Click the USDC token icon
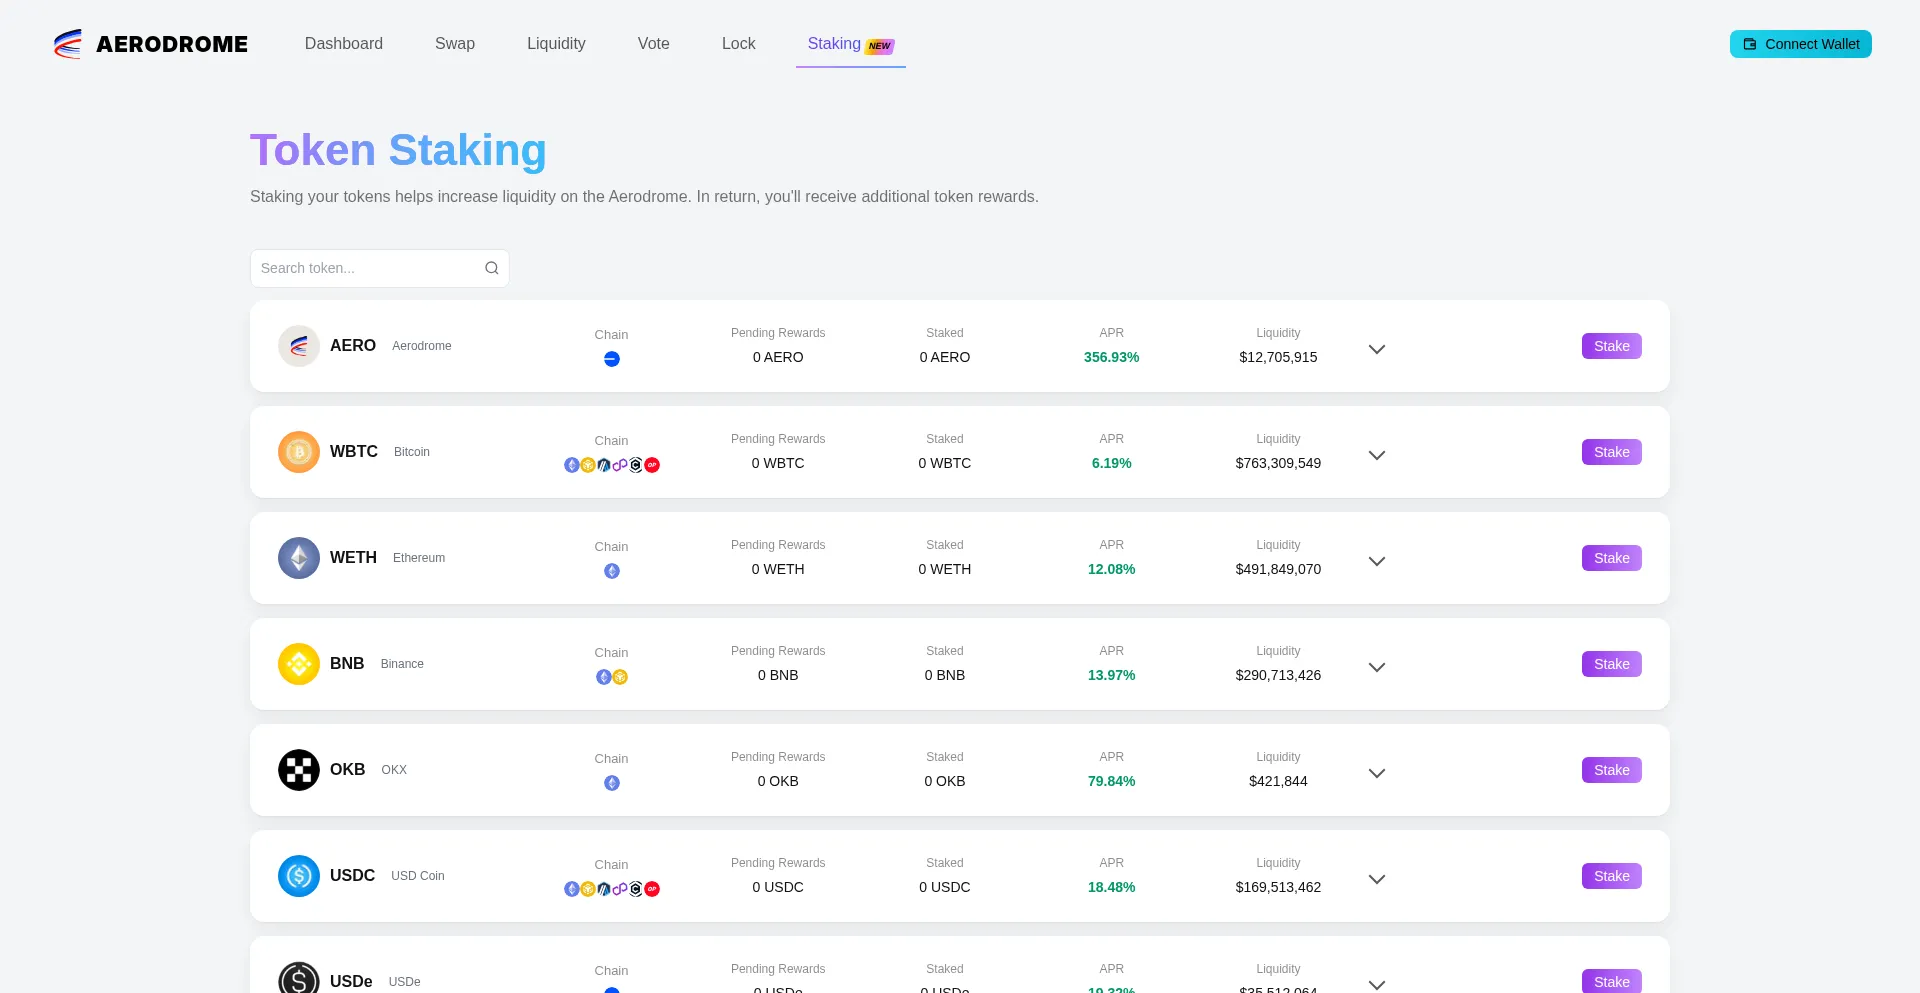 298,876
